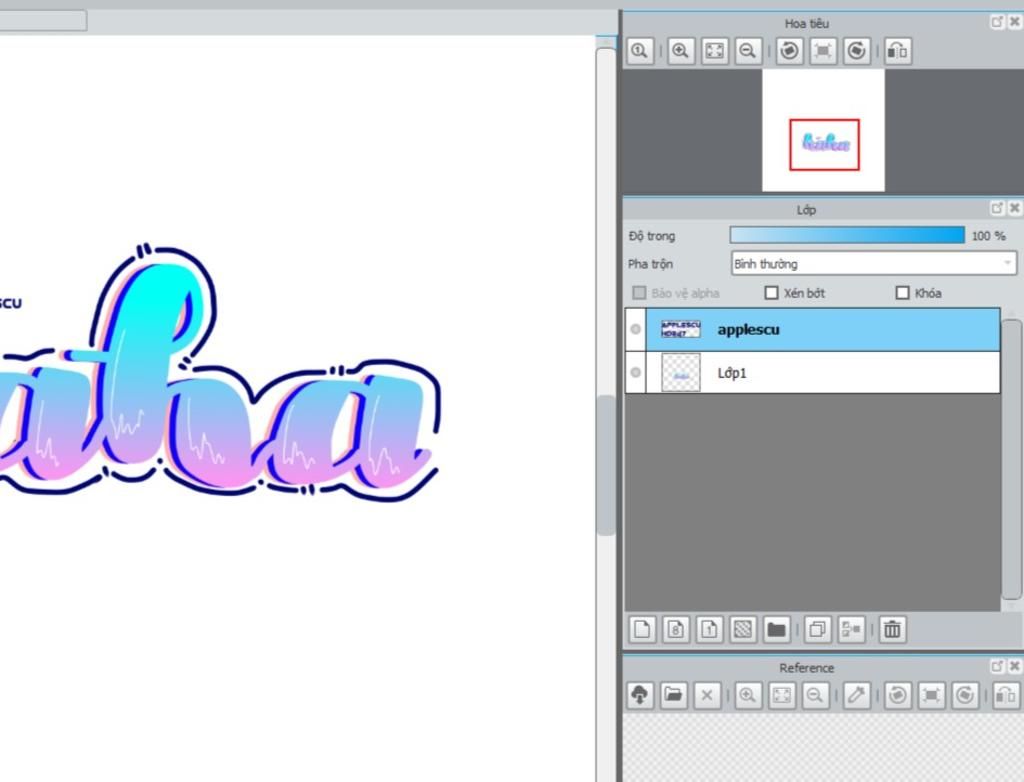The image size is (1024, 782).
Task: Select the Lớp1 layer row
Action: pos(812,372)
